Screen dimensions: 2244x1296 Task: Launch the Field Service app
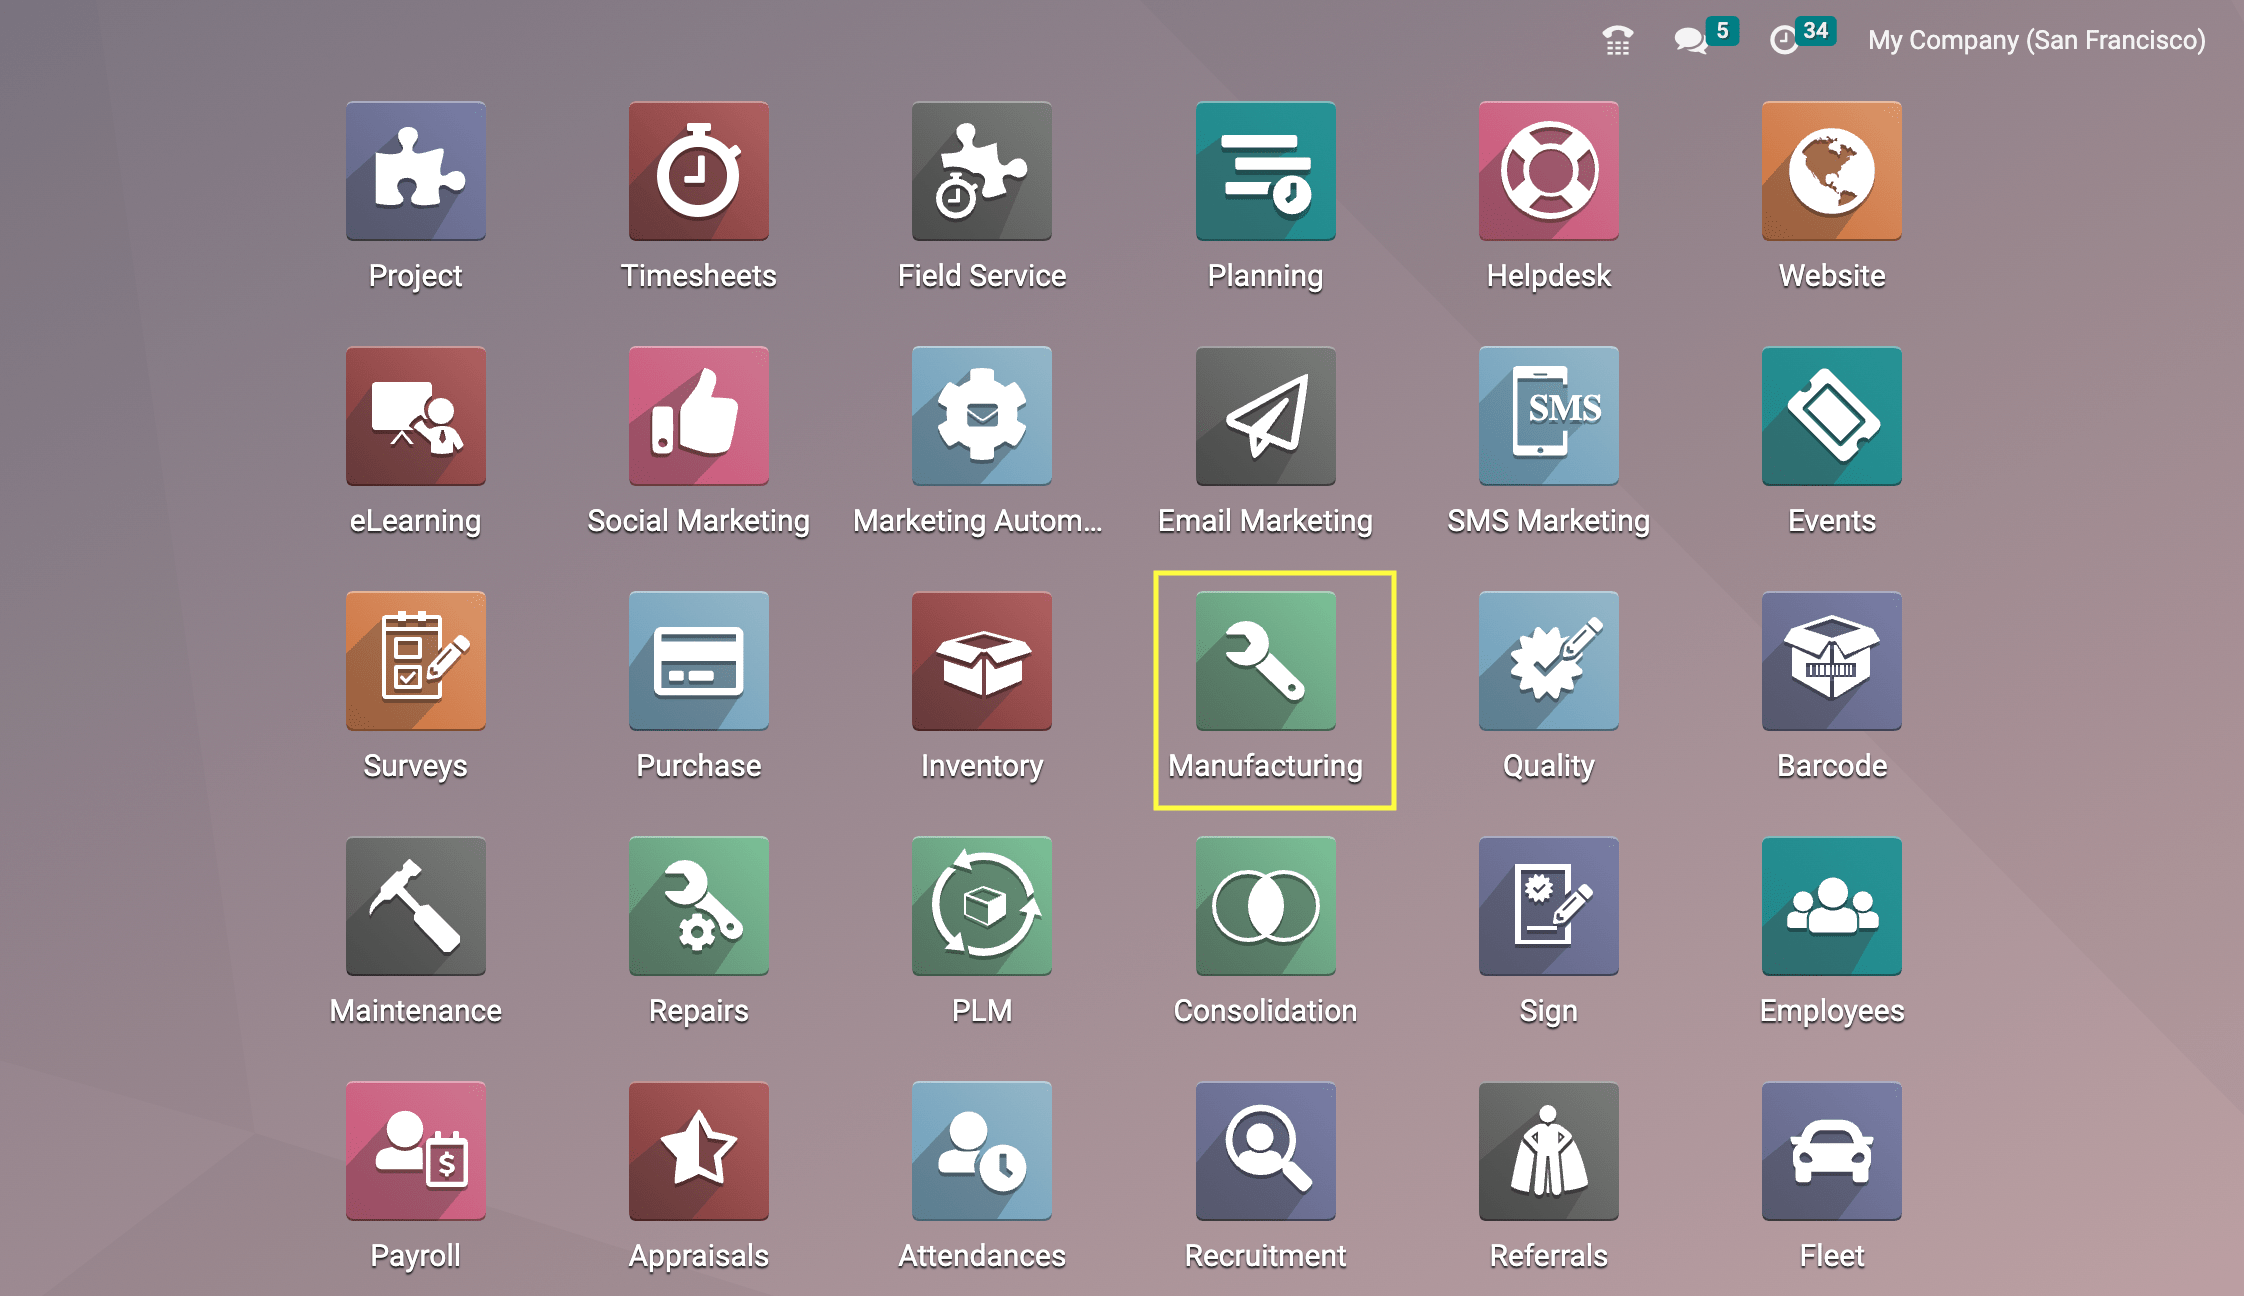[981, 171]
